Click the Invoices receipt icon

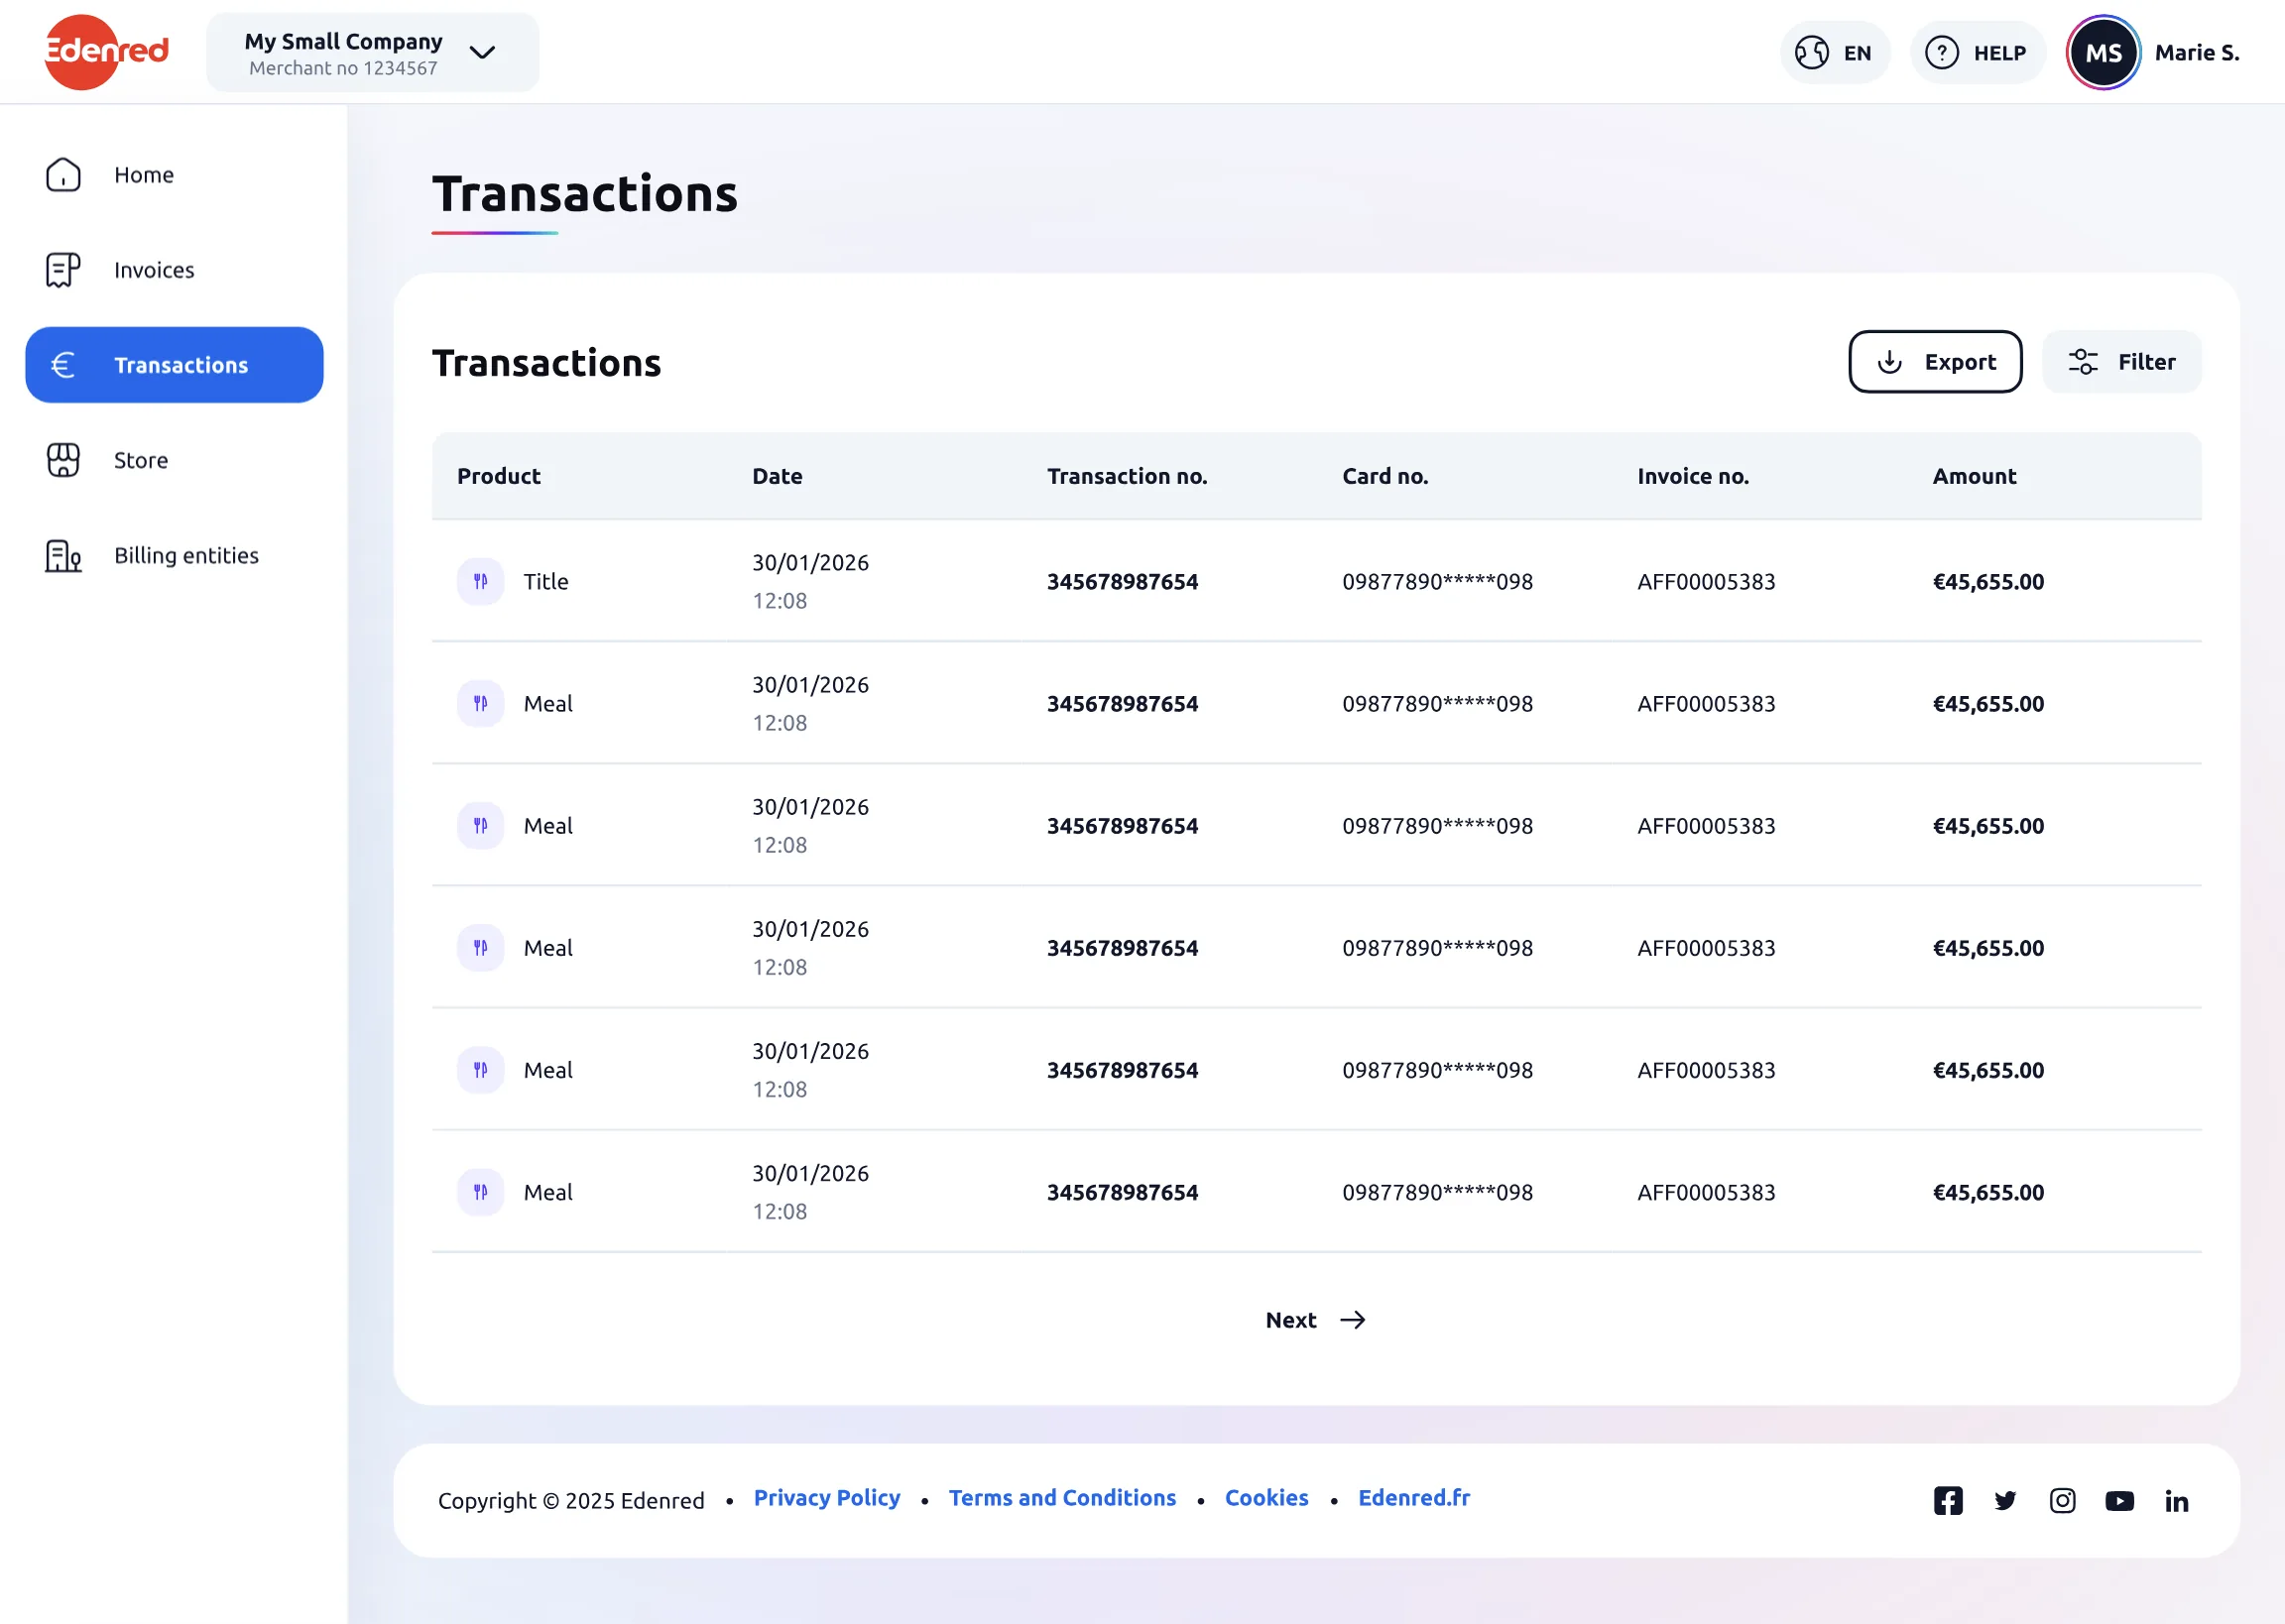(63, 270)
